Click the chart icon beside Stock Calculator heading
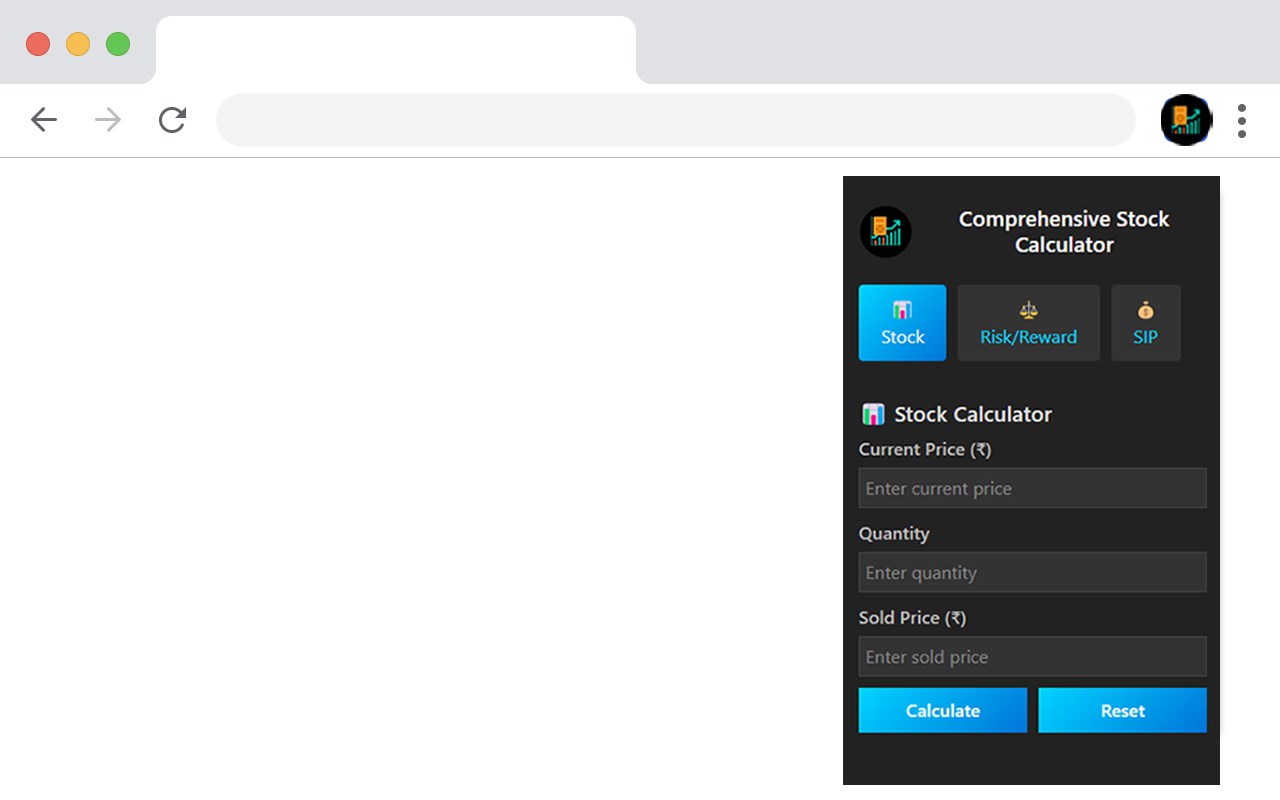 click(873, 414)
